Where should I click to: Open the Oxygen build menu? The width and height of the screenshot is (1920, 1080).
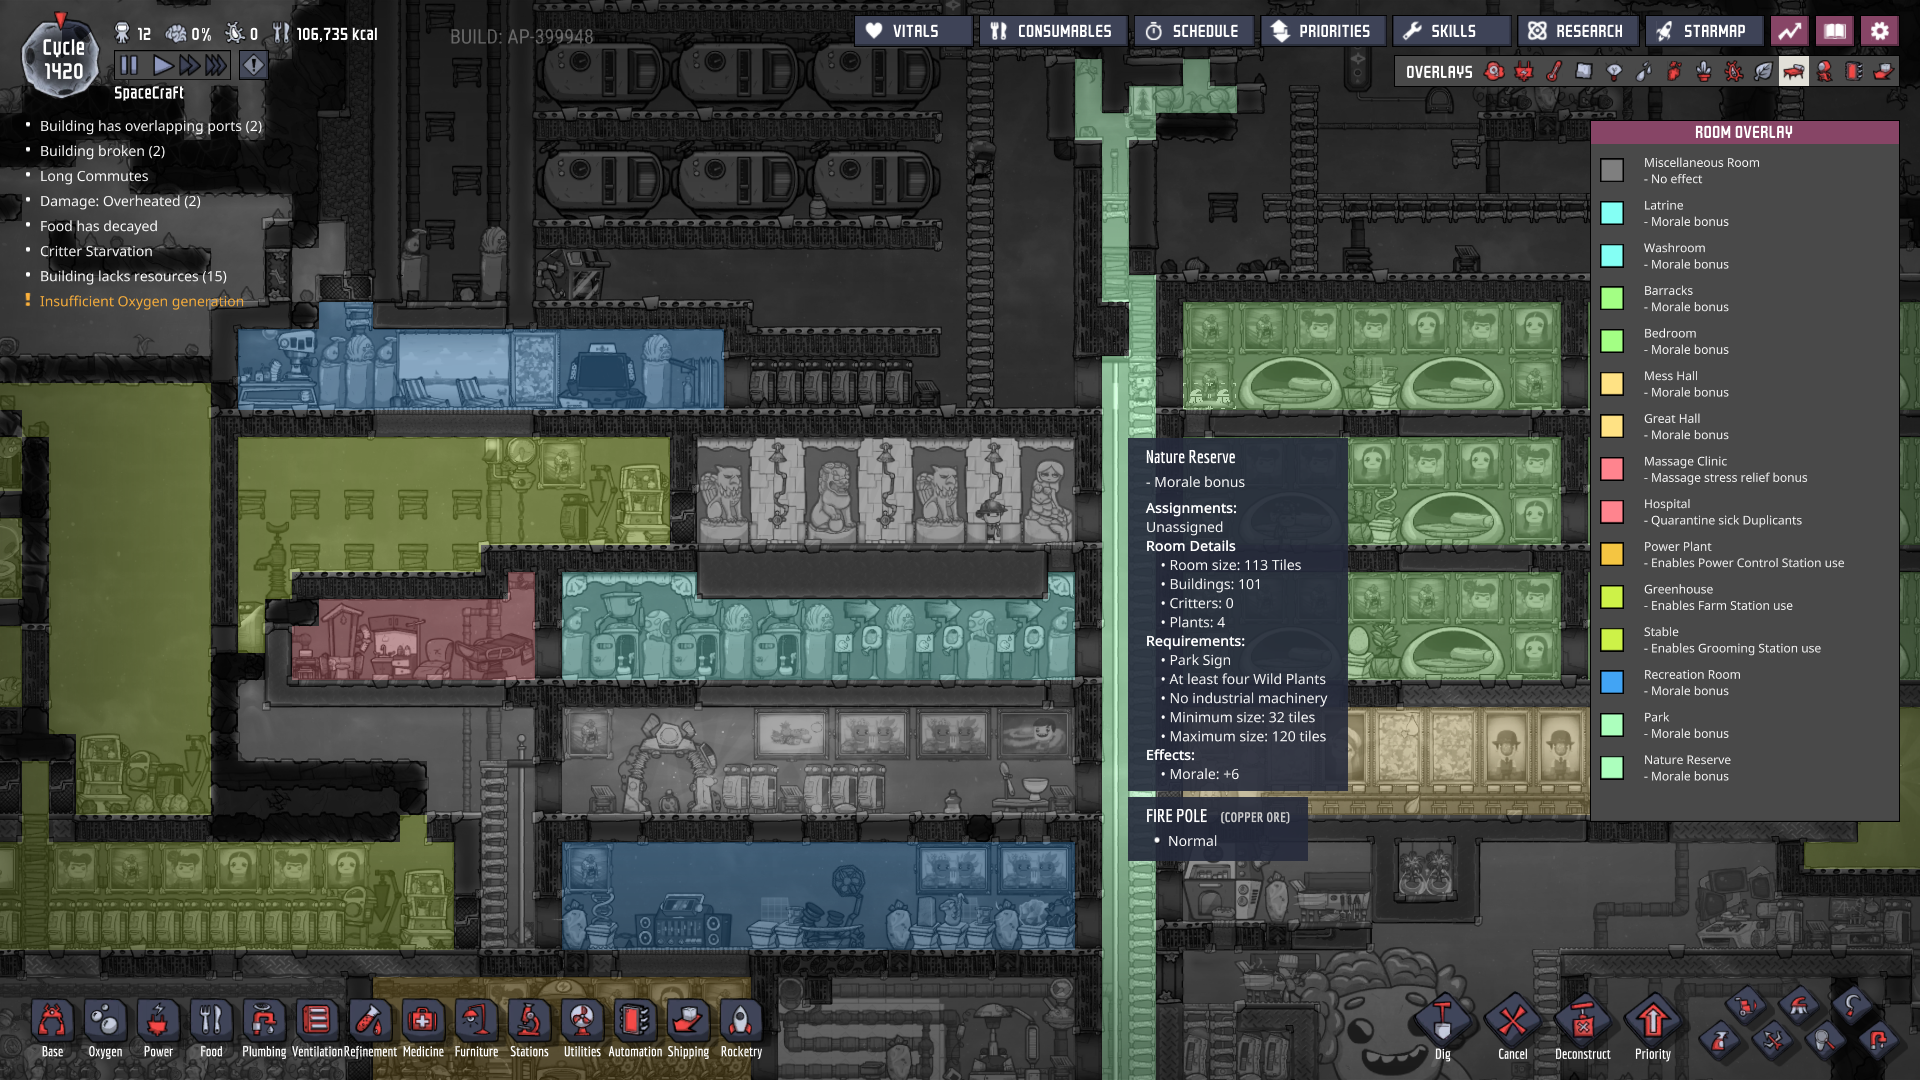[x=105, y=1022]
